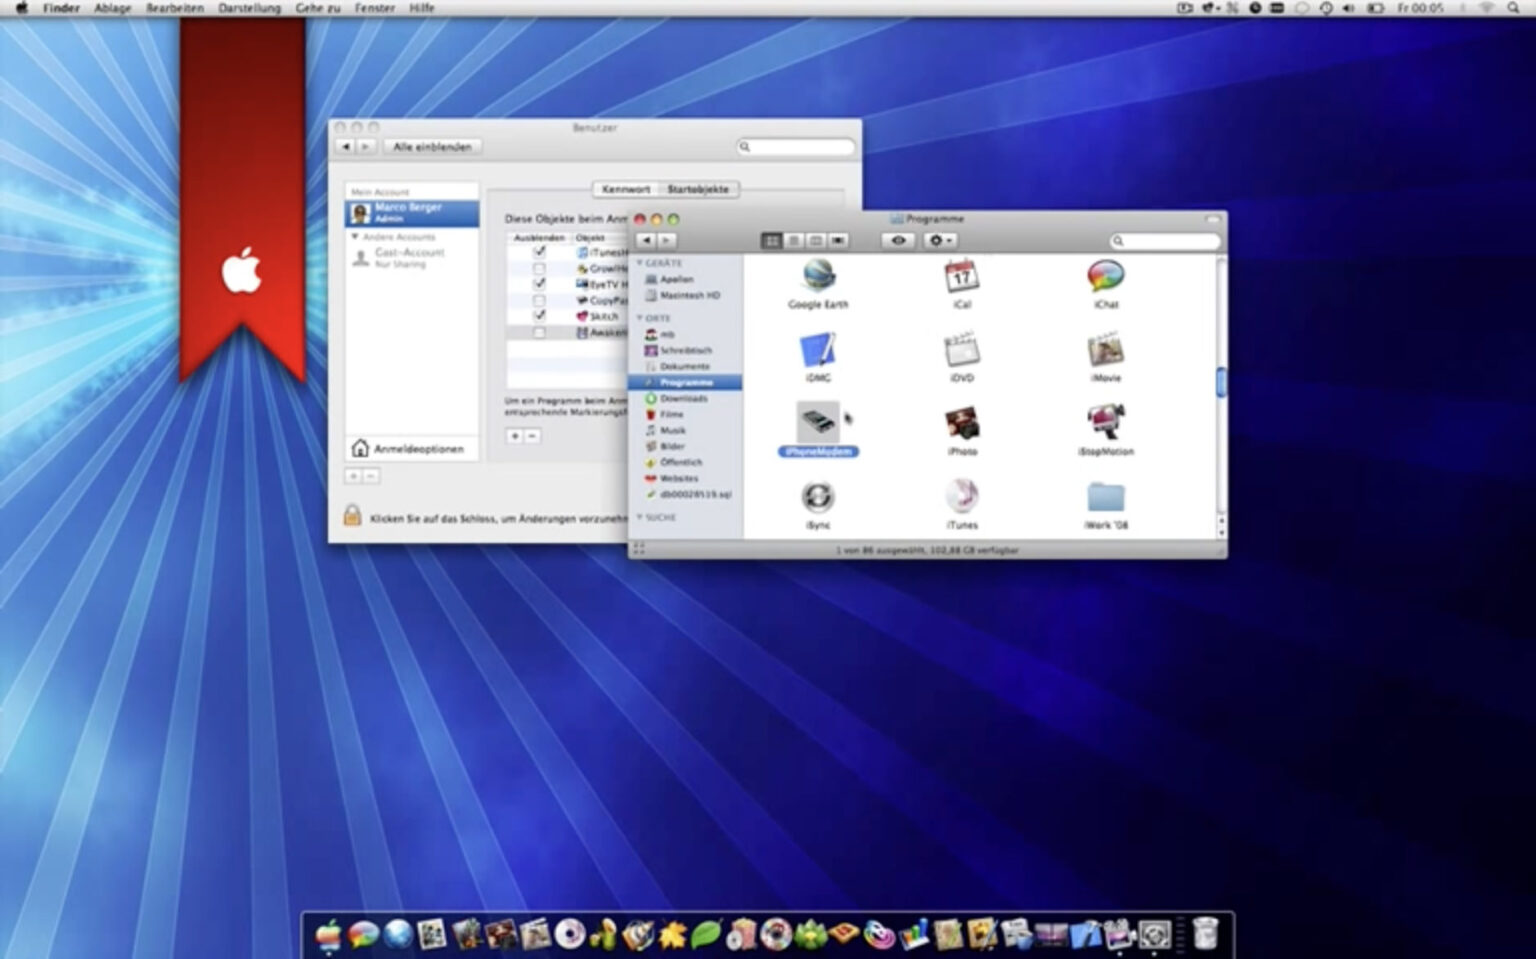Click the Finder window vertical scrollbar
Viewport: 1536px width, 959px height.
[1220, 382]
